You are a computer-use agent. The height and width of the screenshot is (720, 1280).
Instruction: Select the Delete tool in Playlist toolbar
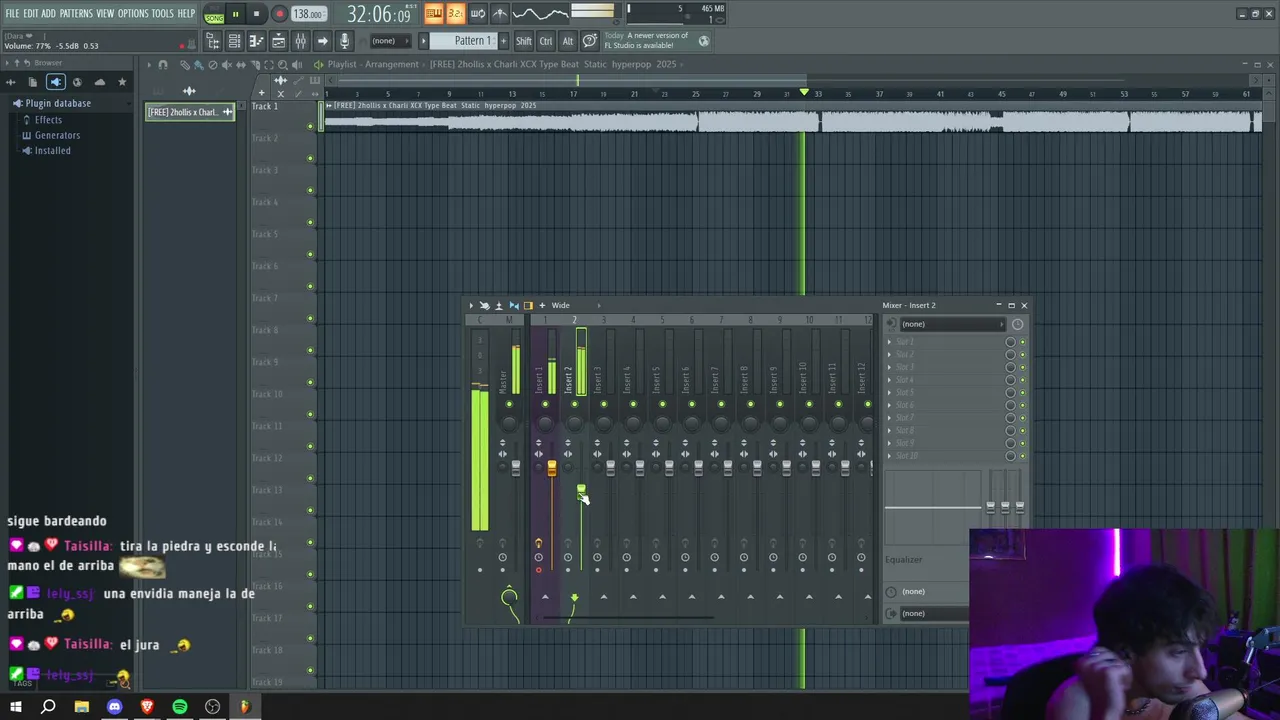(x=212, y=65)
